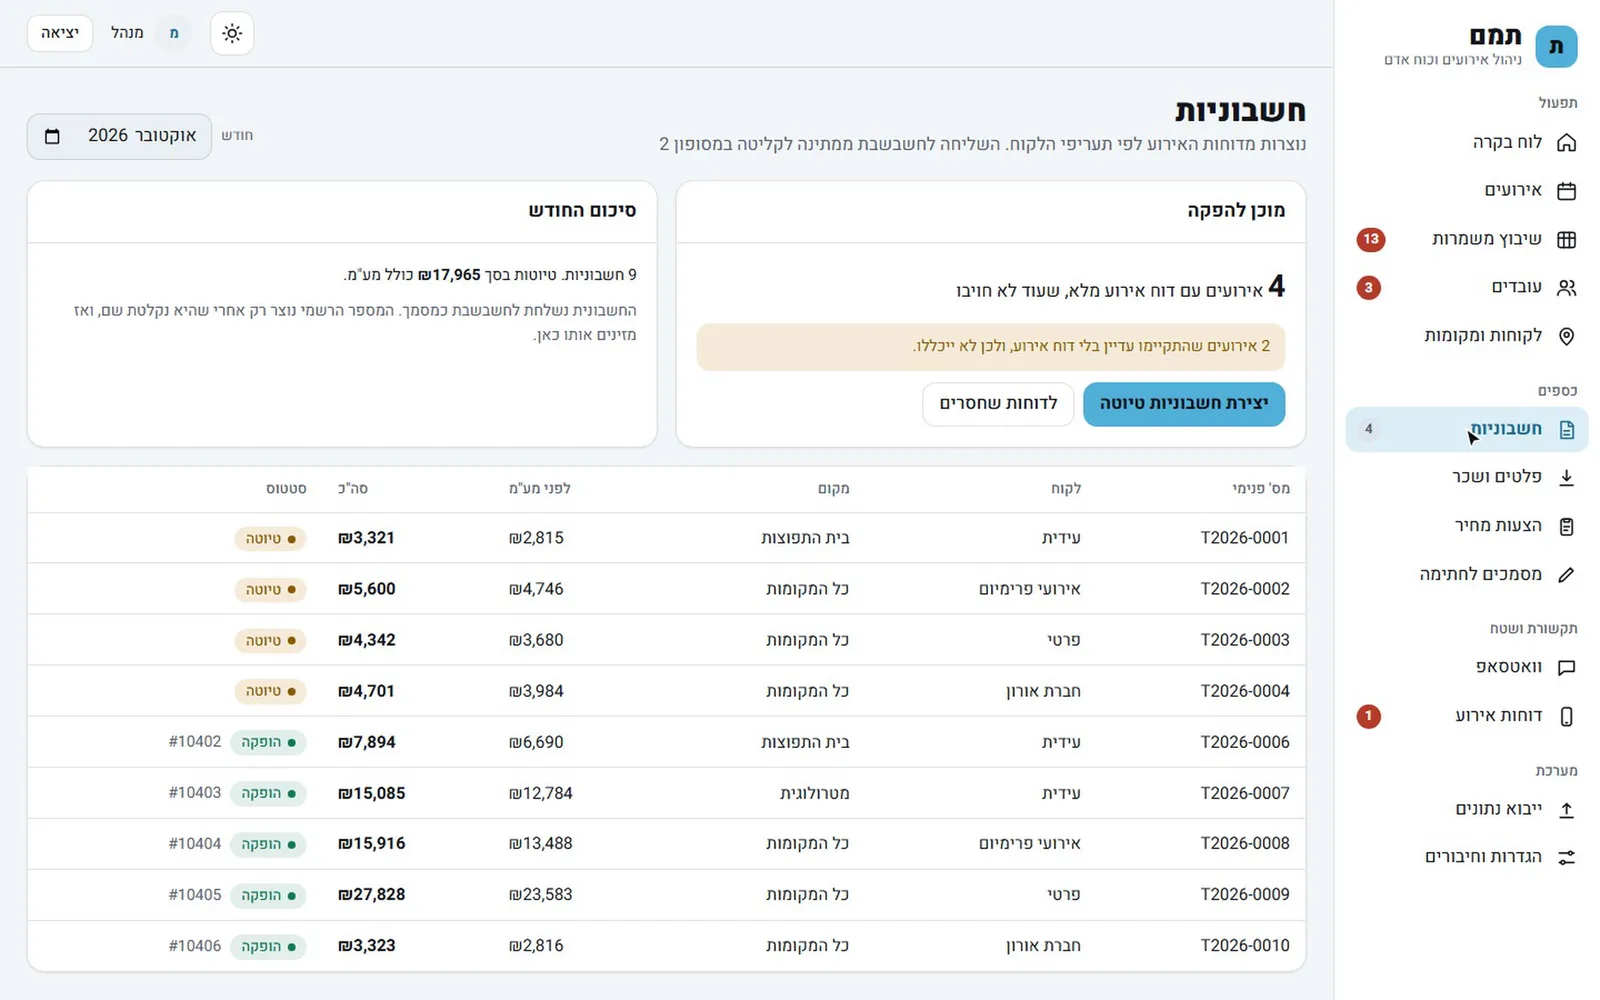1600x1000 pixels.
Task: Select invoice row T2026-0004
Action: (666, 691)
